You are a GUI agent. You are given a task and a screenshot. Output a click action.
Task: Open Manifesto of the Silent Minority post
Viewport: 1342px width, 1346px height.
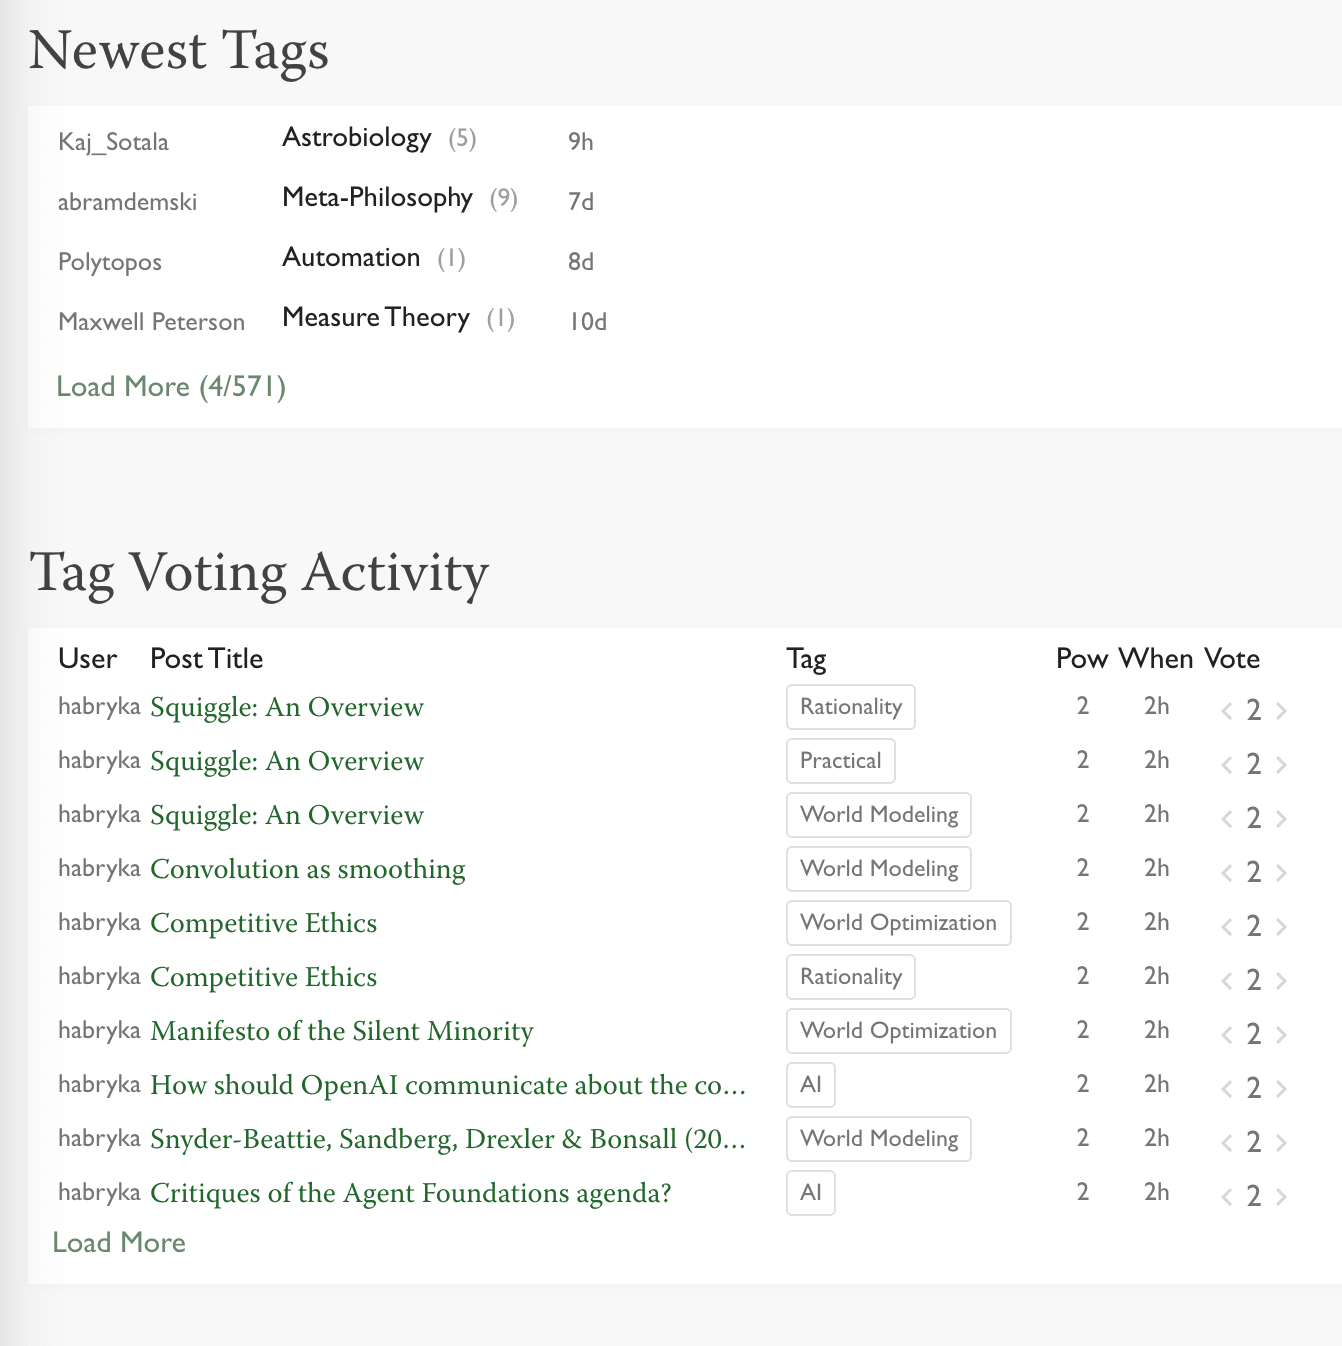pyautogui.click(x=341, y=1031)
